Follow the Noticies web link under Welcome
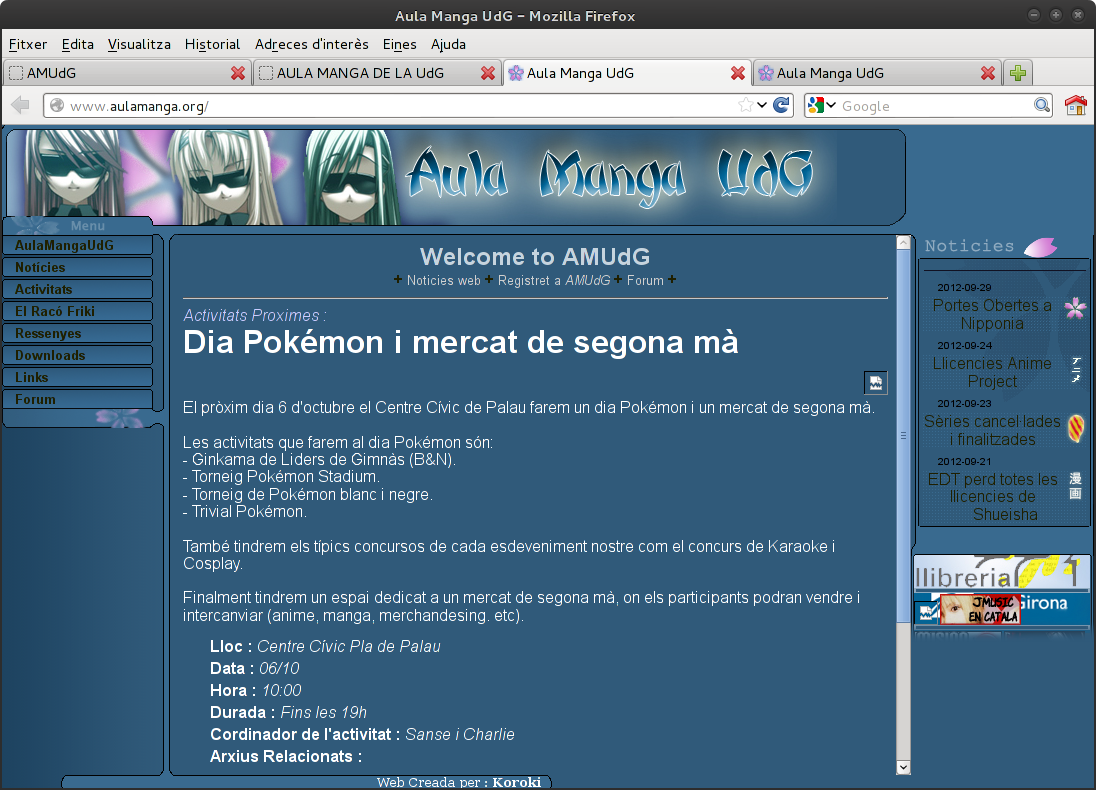This screenshot has height=790, width=1096. coord(444,280)
